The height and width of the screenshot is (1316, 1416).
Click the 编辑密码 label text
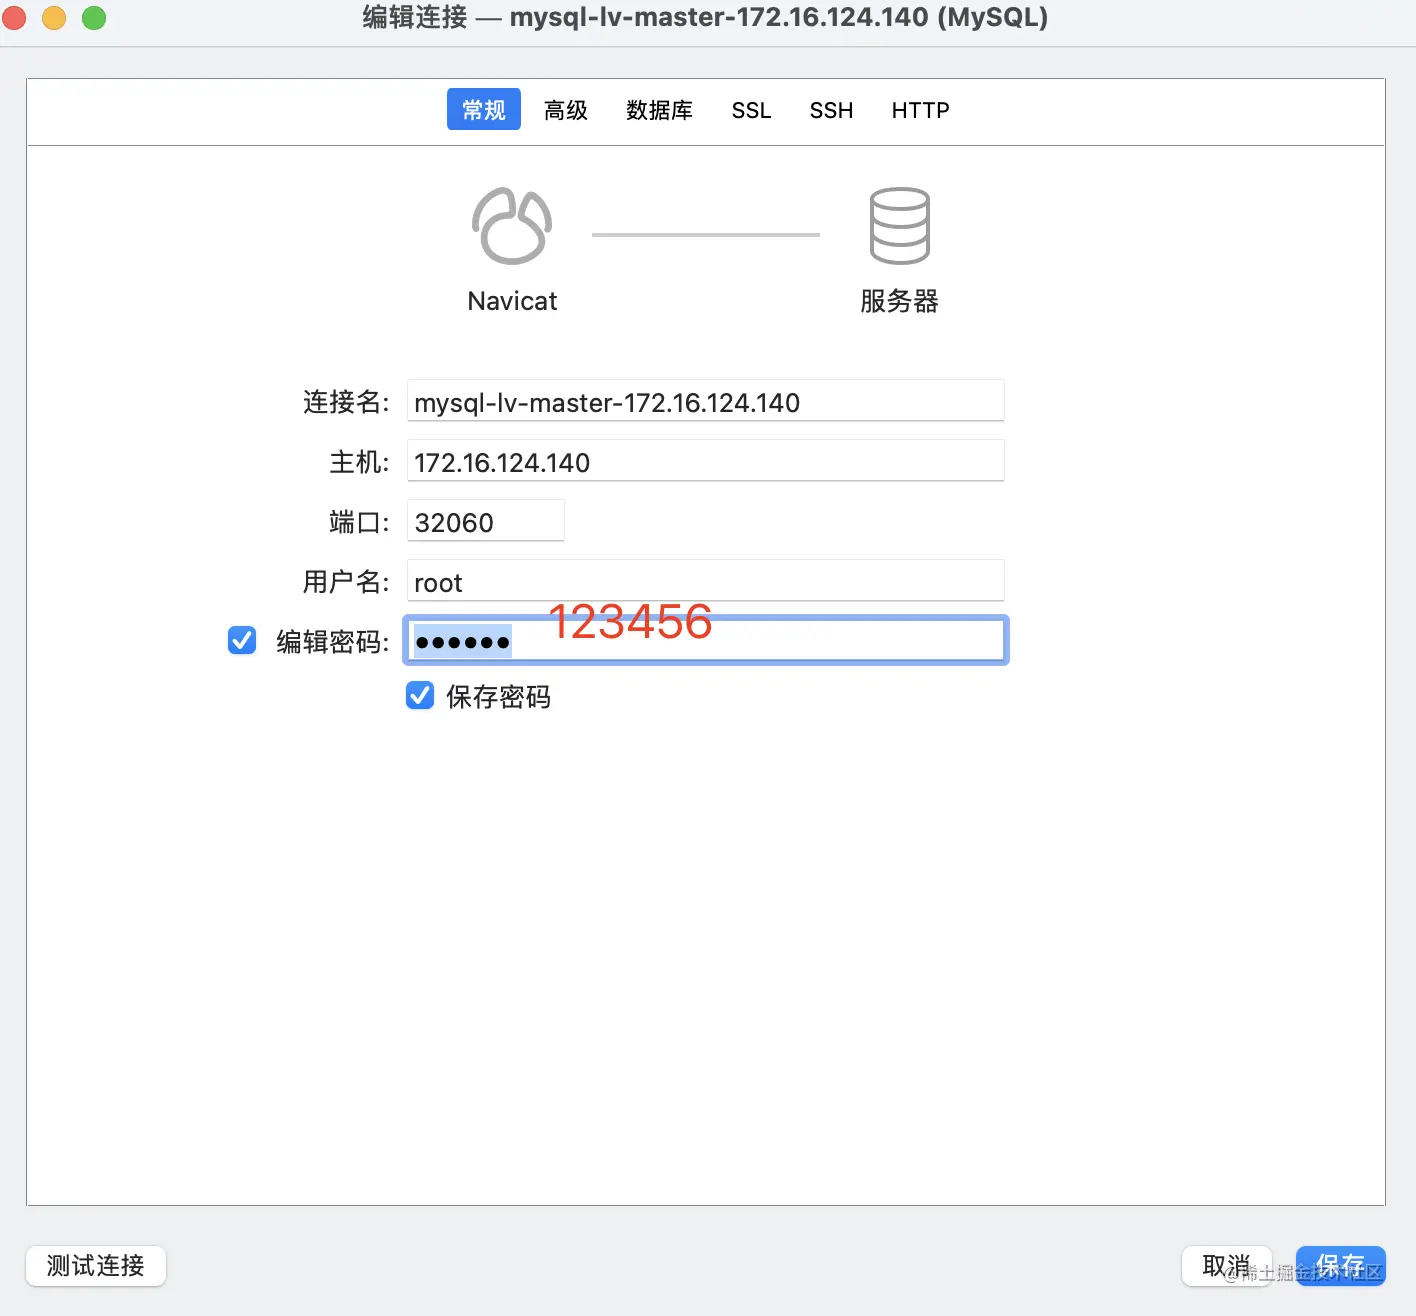(332, 641)
